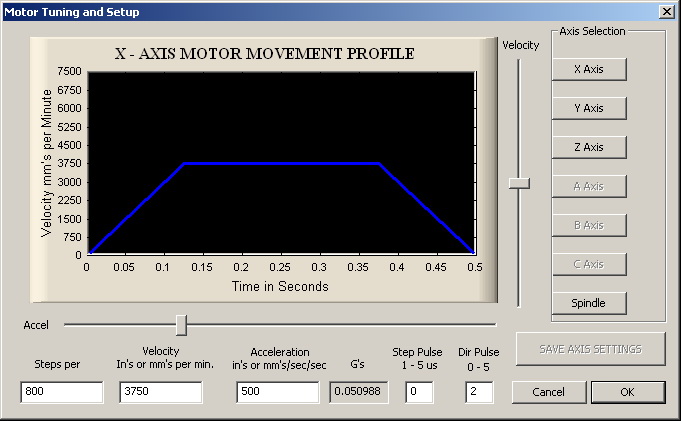Click the G's value field 0.050988
The image size is (681, 421).
tap(358, 392)
